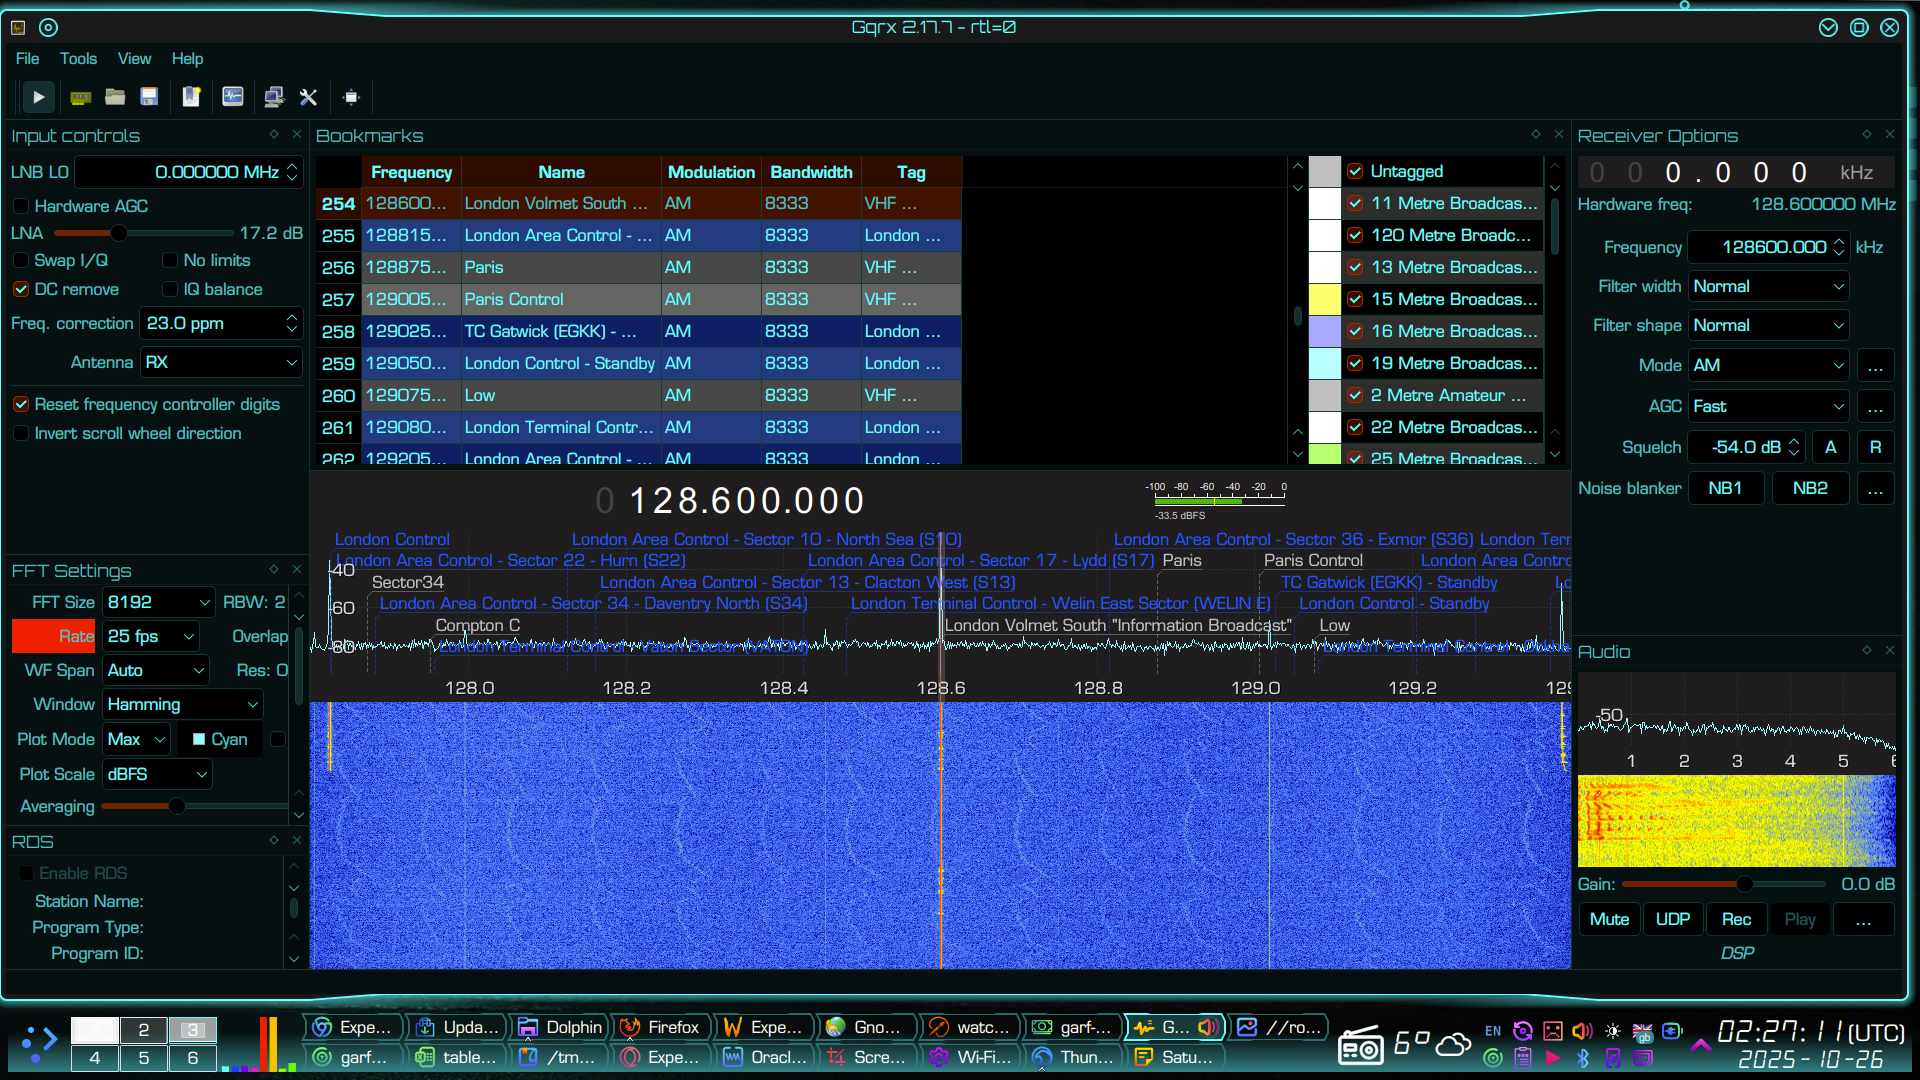Open the Mode dropdown showing AM
Viewport: 1920px width, 1080px height.
point(1767,366)
